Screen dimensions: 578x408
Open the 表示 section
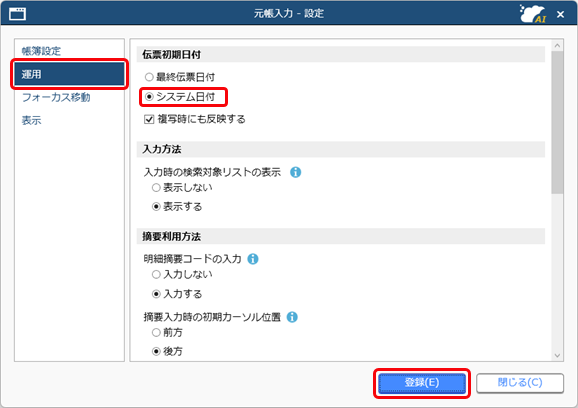31,120
